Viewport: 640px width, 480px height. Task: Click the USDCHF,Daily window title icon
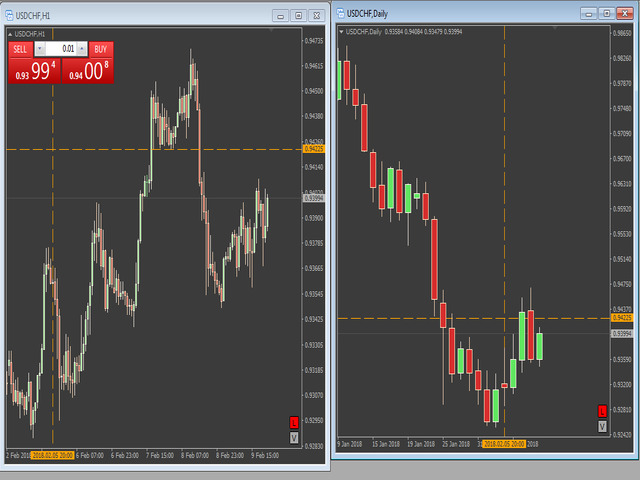pyautogui.click(x=340, y=13)
